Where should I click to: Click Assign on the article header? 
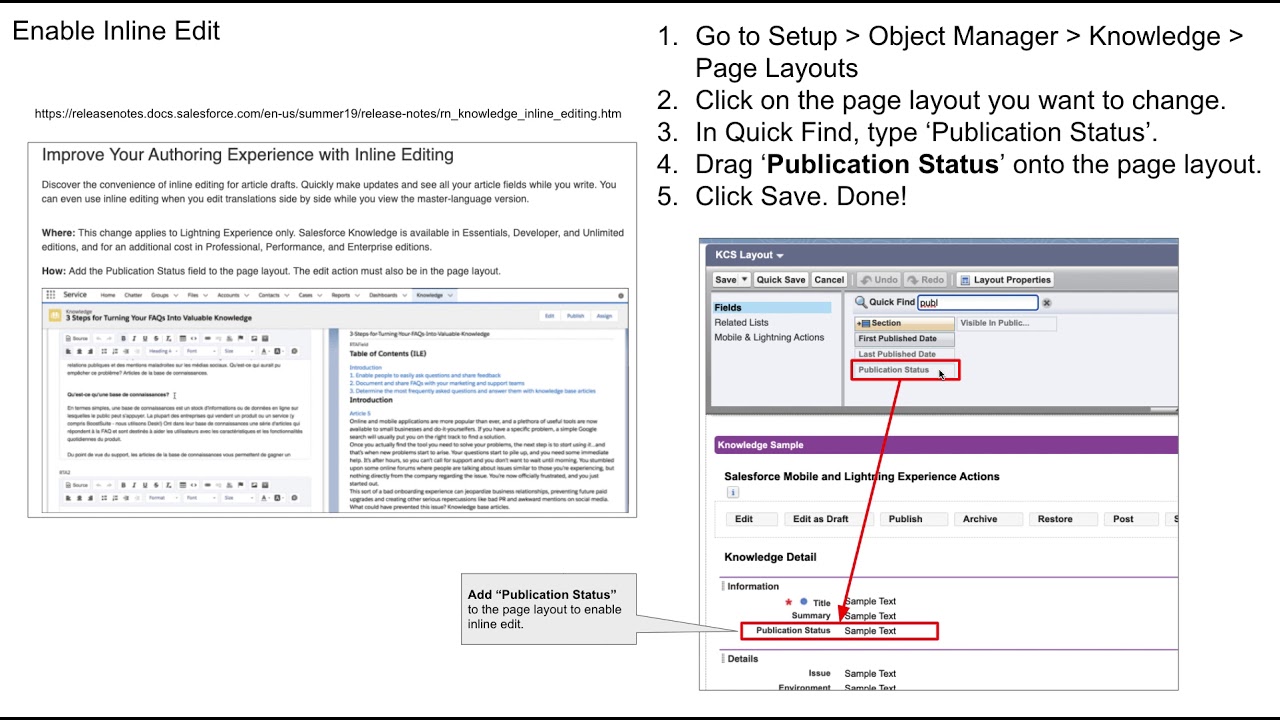coord(604,316)
